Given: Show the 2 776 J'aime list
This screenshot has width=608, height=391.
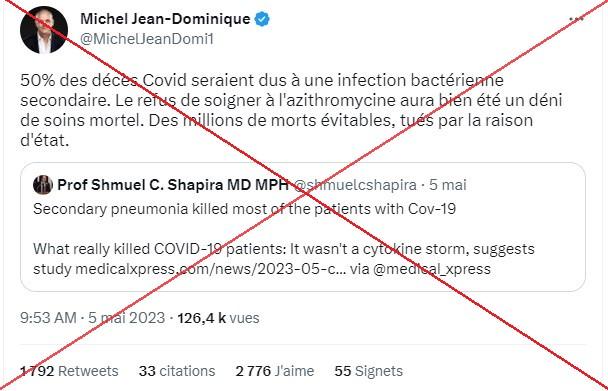Looking at the screenshot, I should 275,371.
